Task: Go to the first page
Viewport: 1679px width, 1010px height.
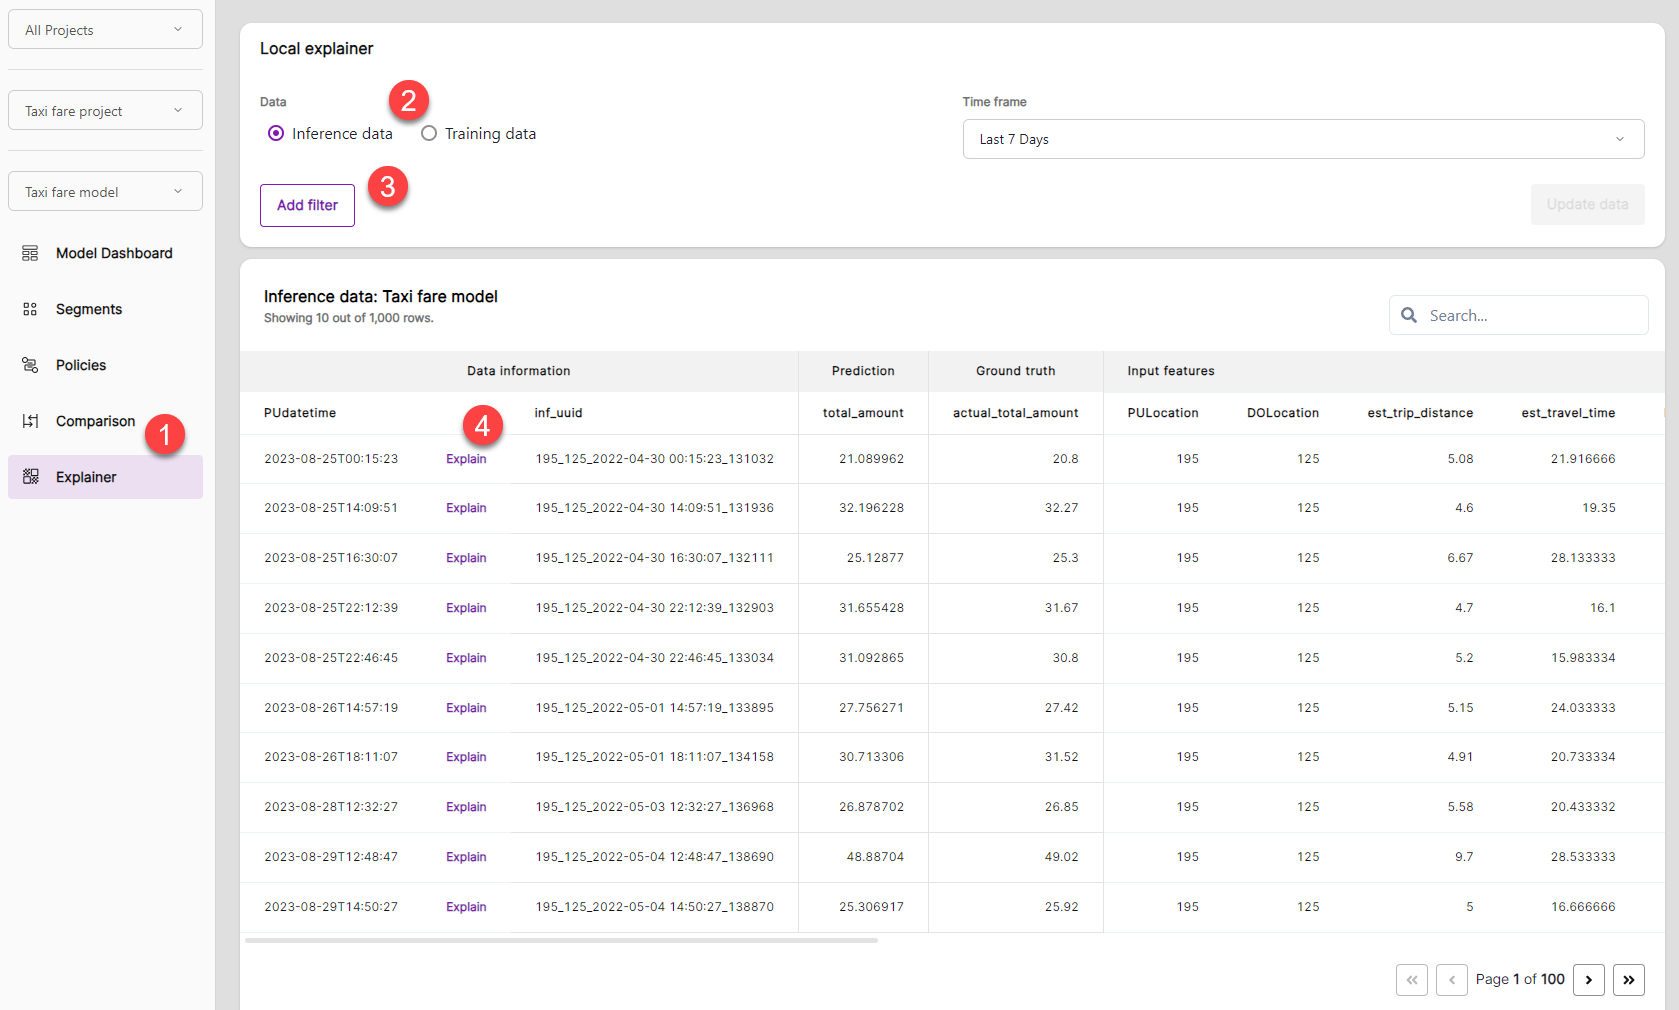Action: [1412, 980]
